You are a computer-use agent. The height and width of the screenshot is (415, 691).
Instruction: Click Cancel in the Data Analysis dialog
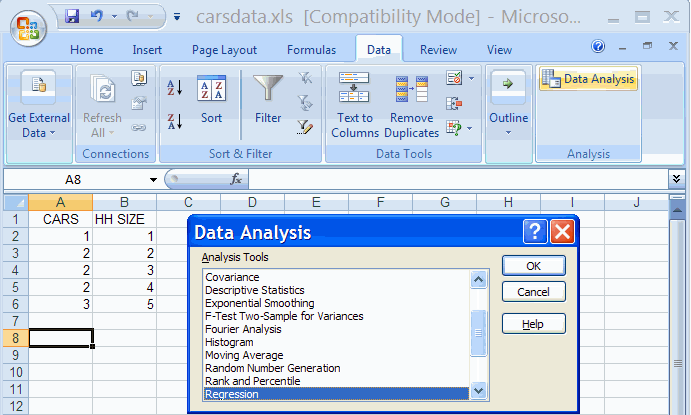[x=533, y=293]
